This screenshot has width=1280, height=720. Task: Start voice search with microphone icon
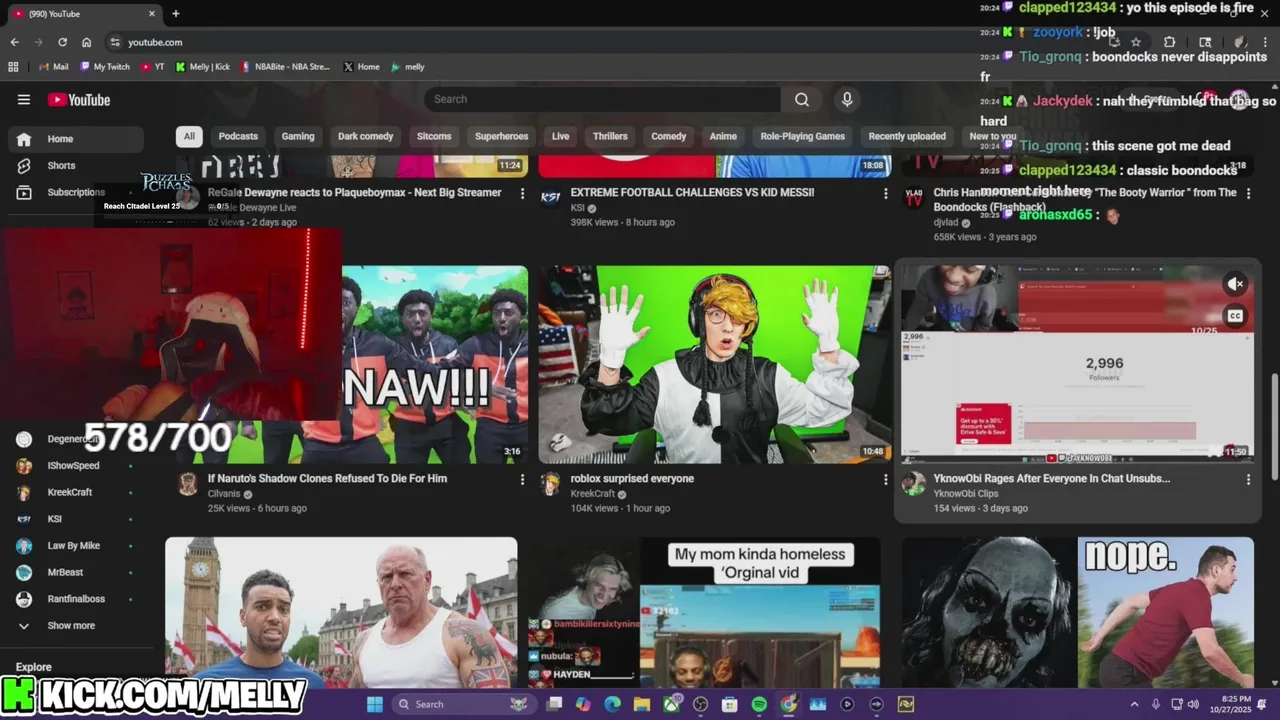tap(847, 99)
